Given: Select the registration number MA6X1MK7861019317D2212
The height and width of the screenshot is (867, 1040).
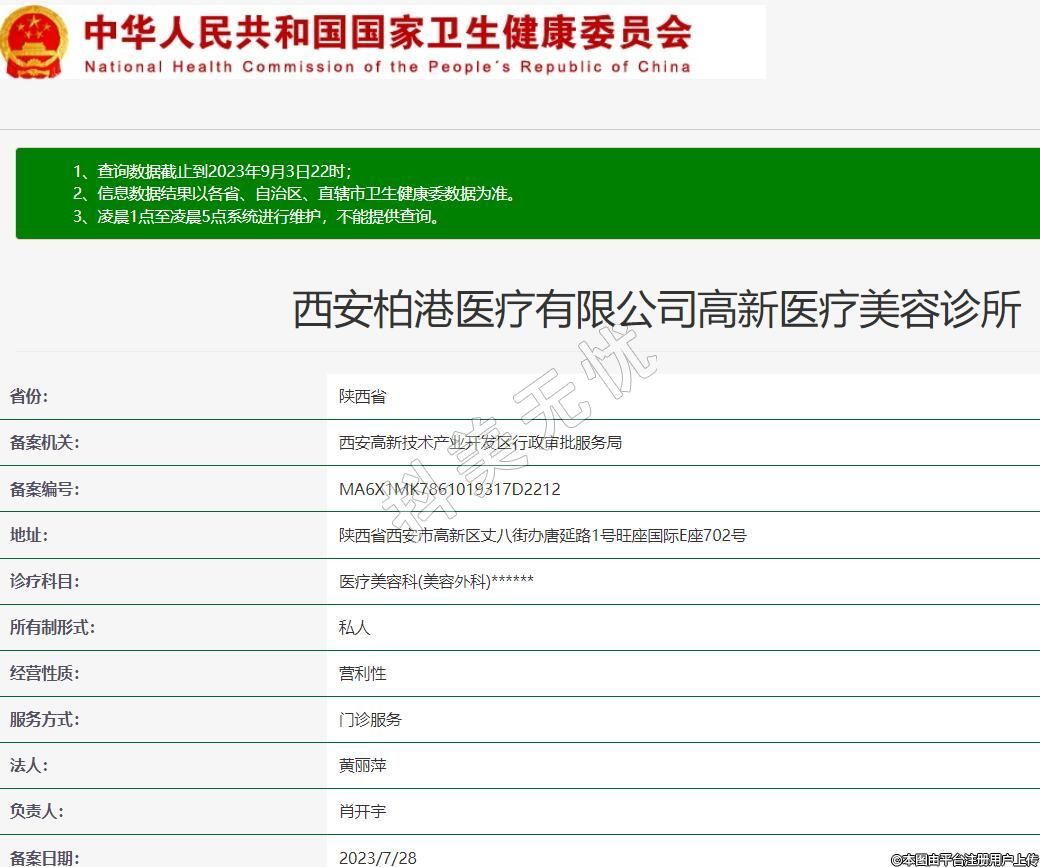Looking at the screenshot, I should (x=450, y=489).
